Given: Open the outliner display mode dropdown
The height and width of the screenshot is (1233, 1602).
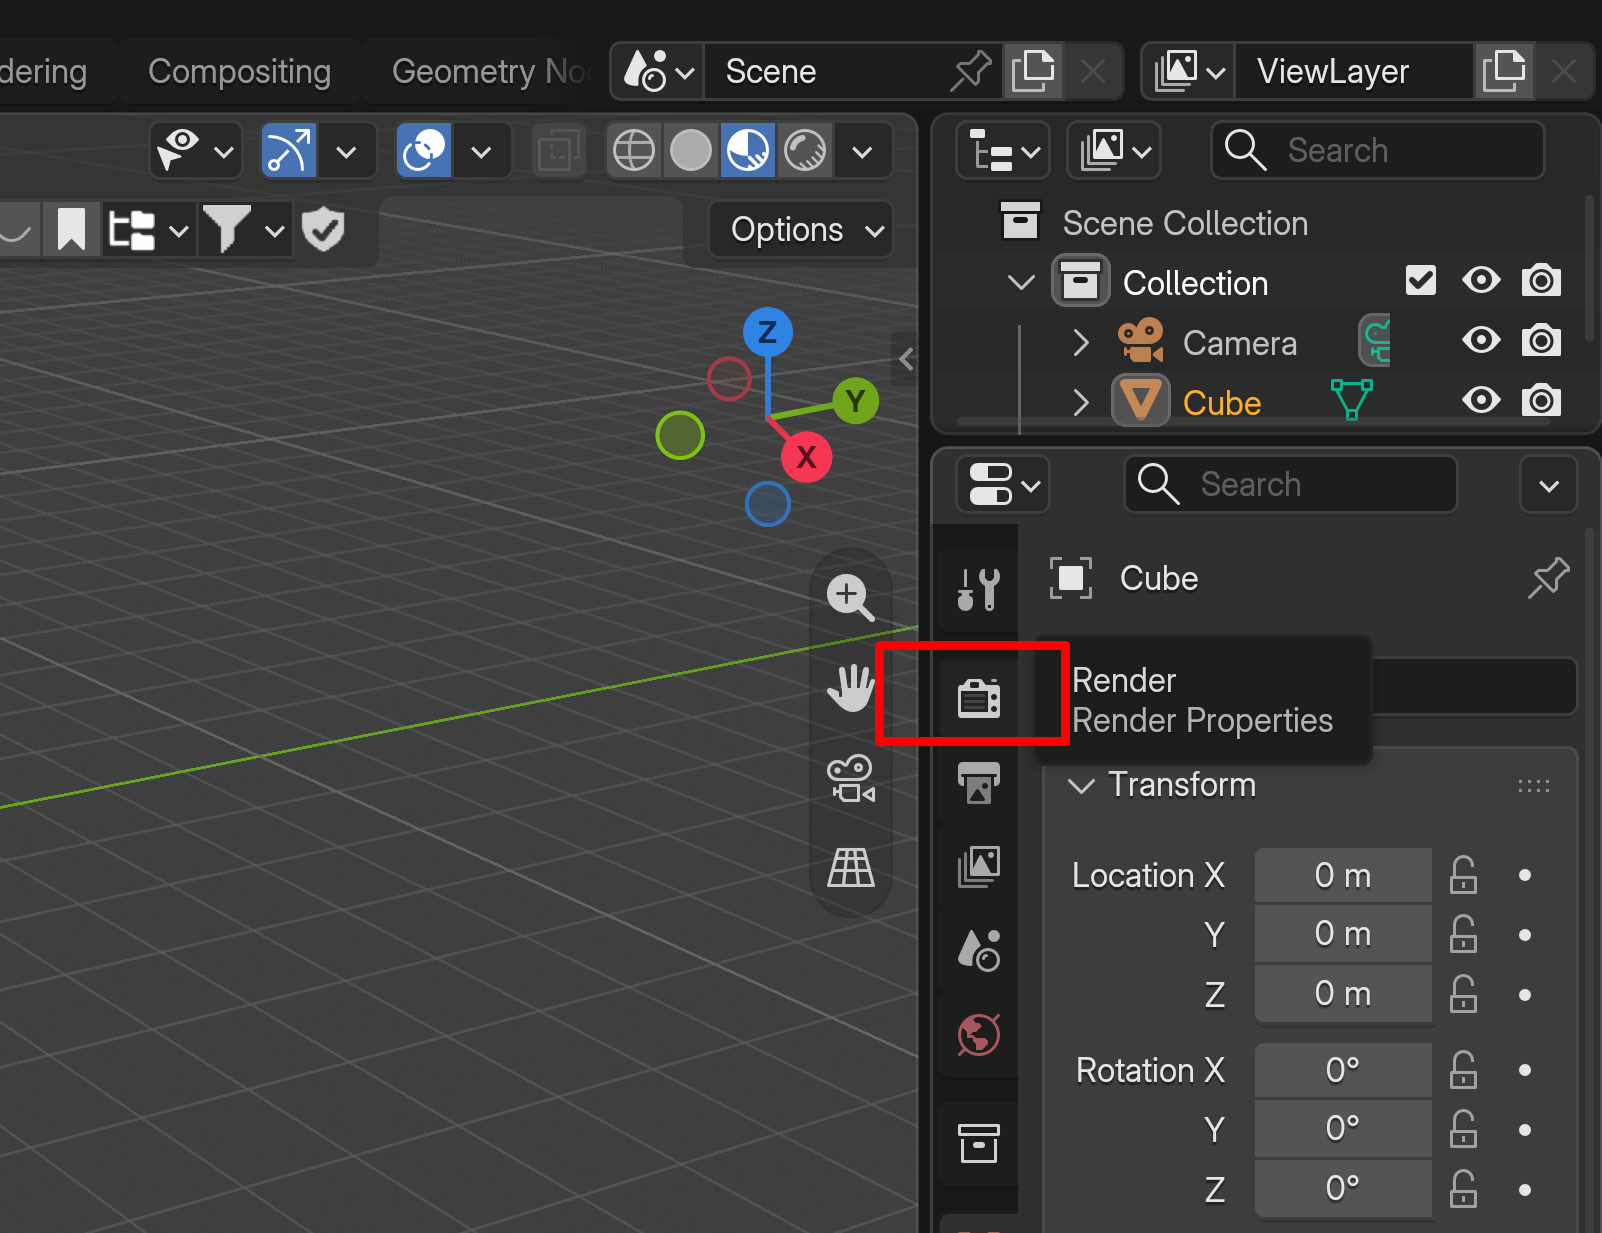Looking at the screenshot, I should (x=1114, y=151).
